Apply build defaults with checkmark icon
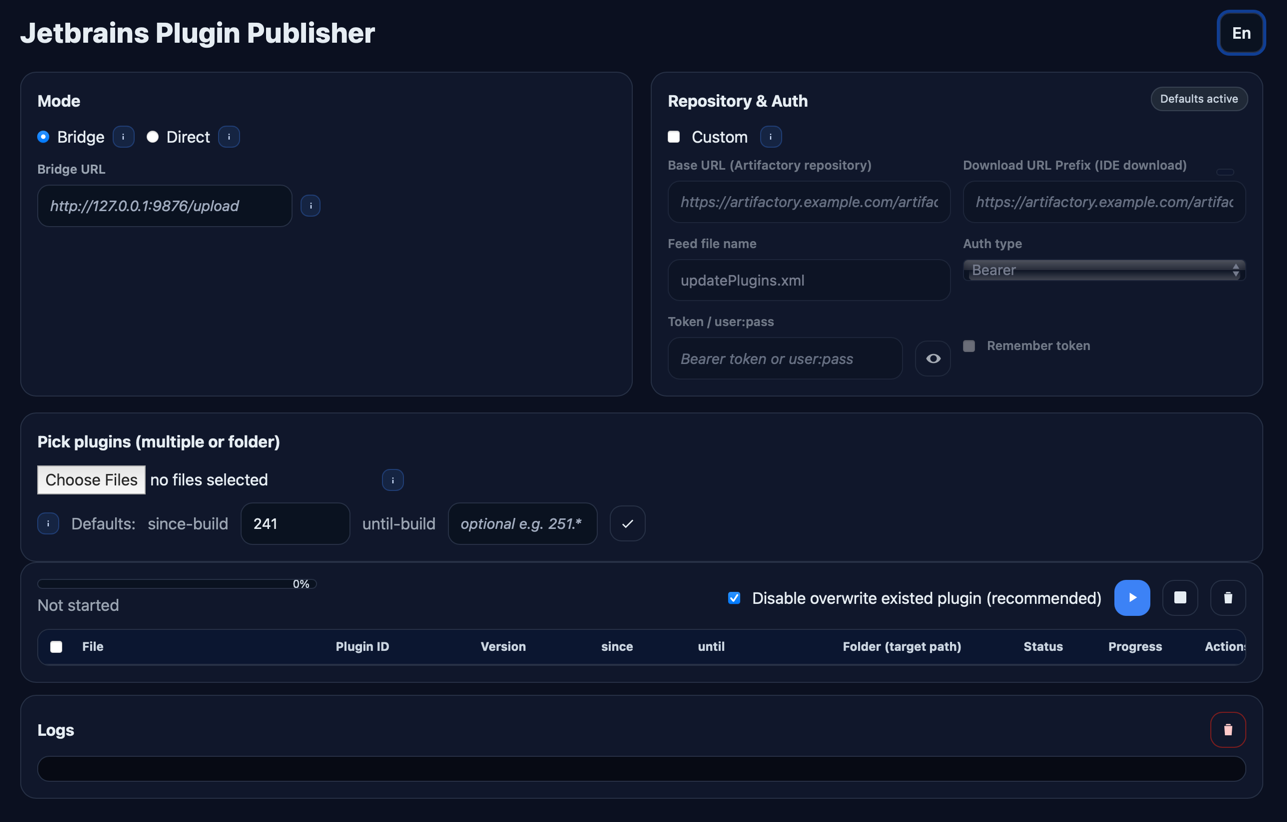1287x822 pixels. [x=627, y=524]
